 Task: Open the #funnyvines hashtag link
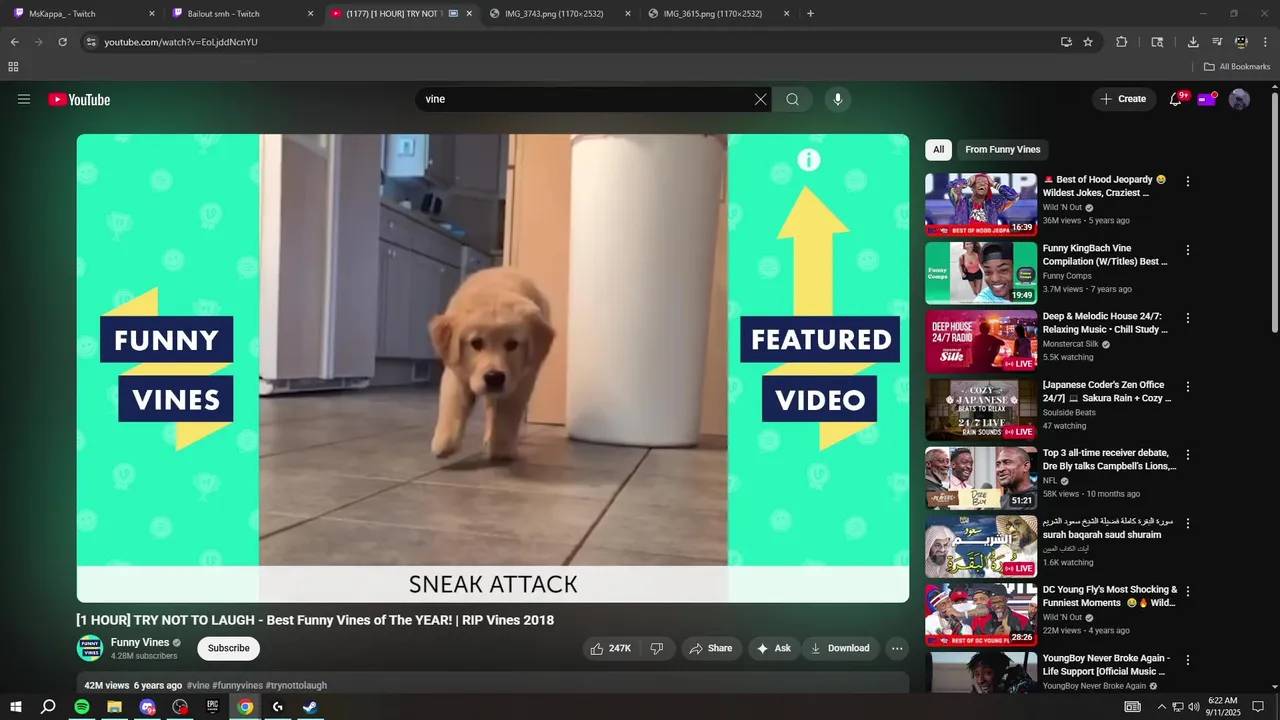[x=237, y=685]
